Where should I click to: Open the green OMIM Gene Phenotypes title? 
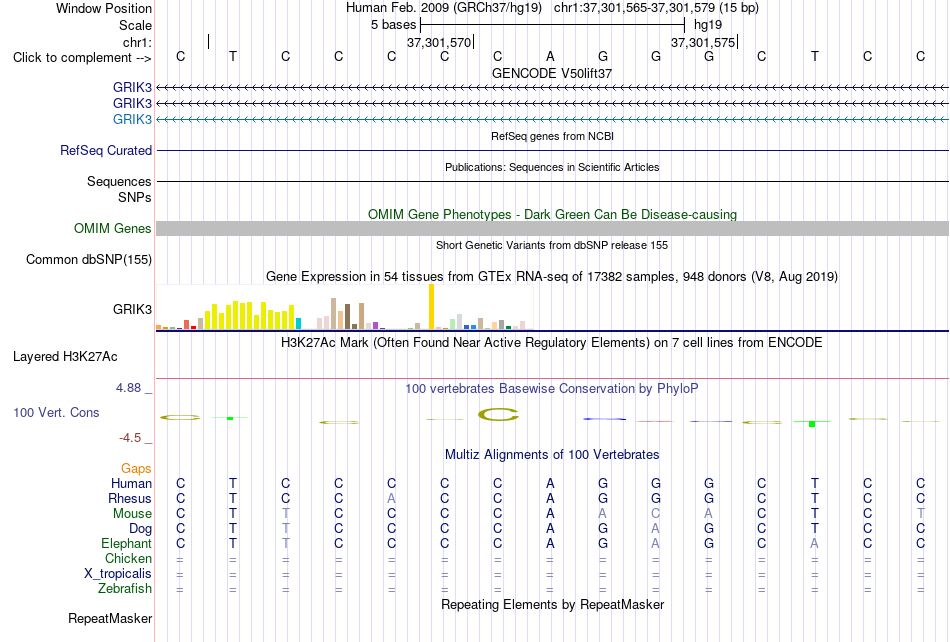[552, 214]
